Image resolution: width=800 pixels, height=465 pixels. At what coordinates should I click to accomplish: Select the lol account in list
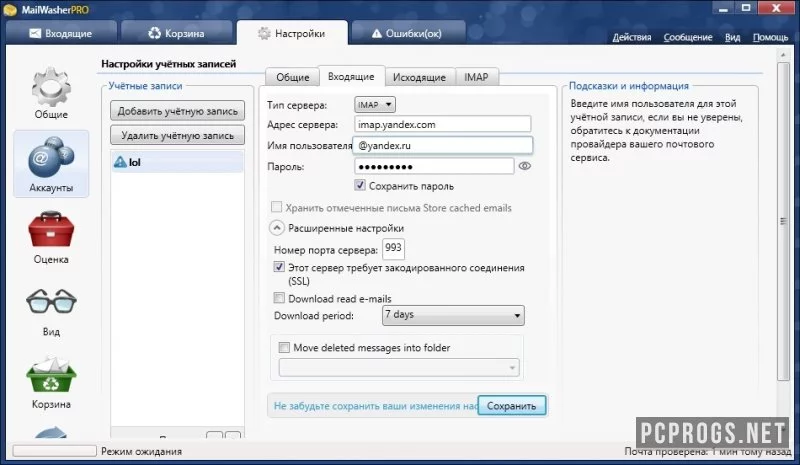tap(177, 162)
